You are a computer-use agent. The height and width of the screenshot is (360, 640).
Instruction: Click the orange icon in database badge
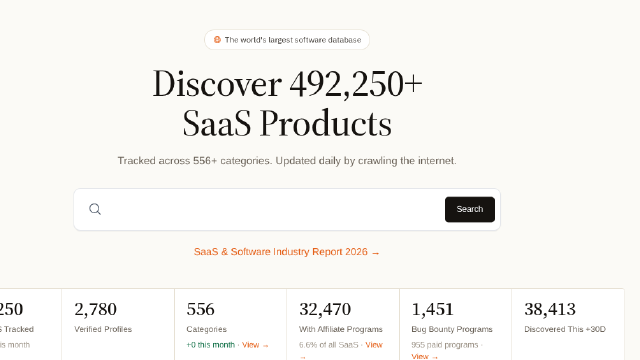pos(217,40)
